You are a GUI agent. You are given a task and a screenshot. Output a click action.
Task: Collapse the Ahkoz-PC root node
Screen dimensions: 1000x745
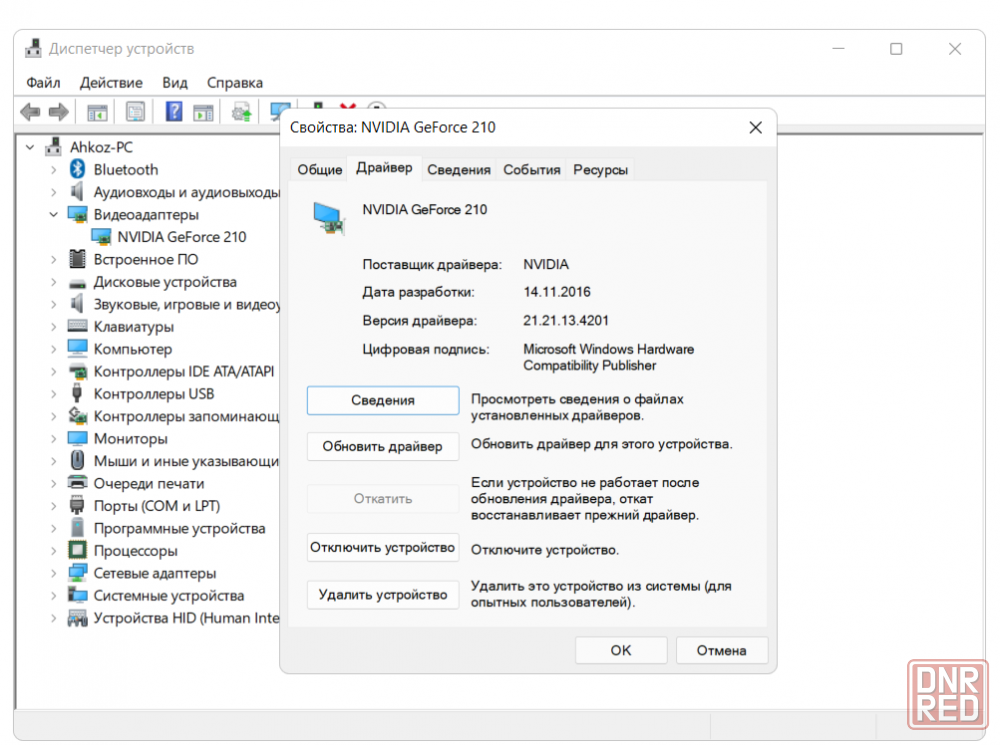tap(30, 147)
